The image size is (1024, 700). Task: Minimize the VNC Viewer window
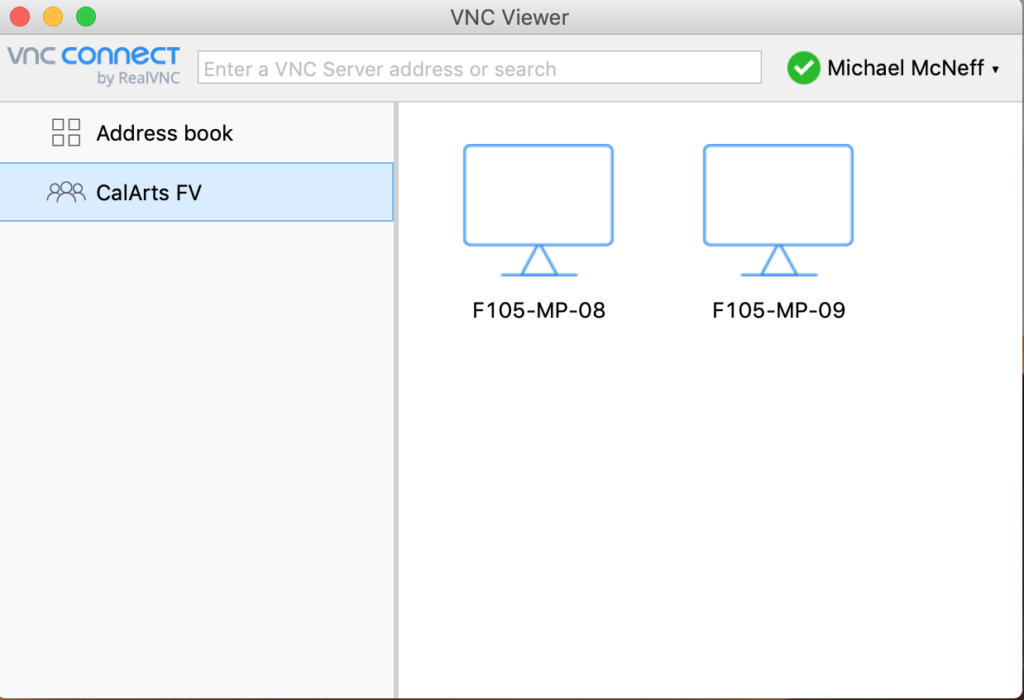pos(53,17)
